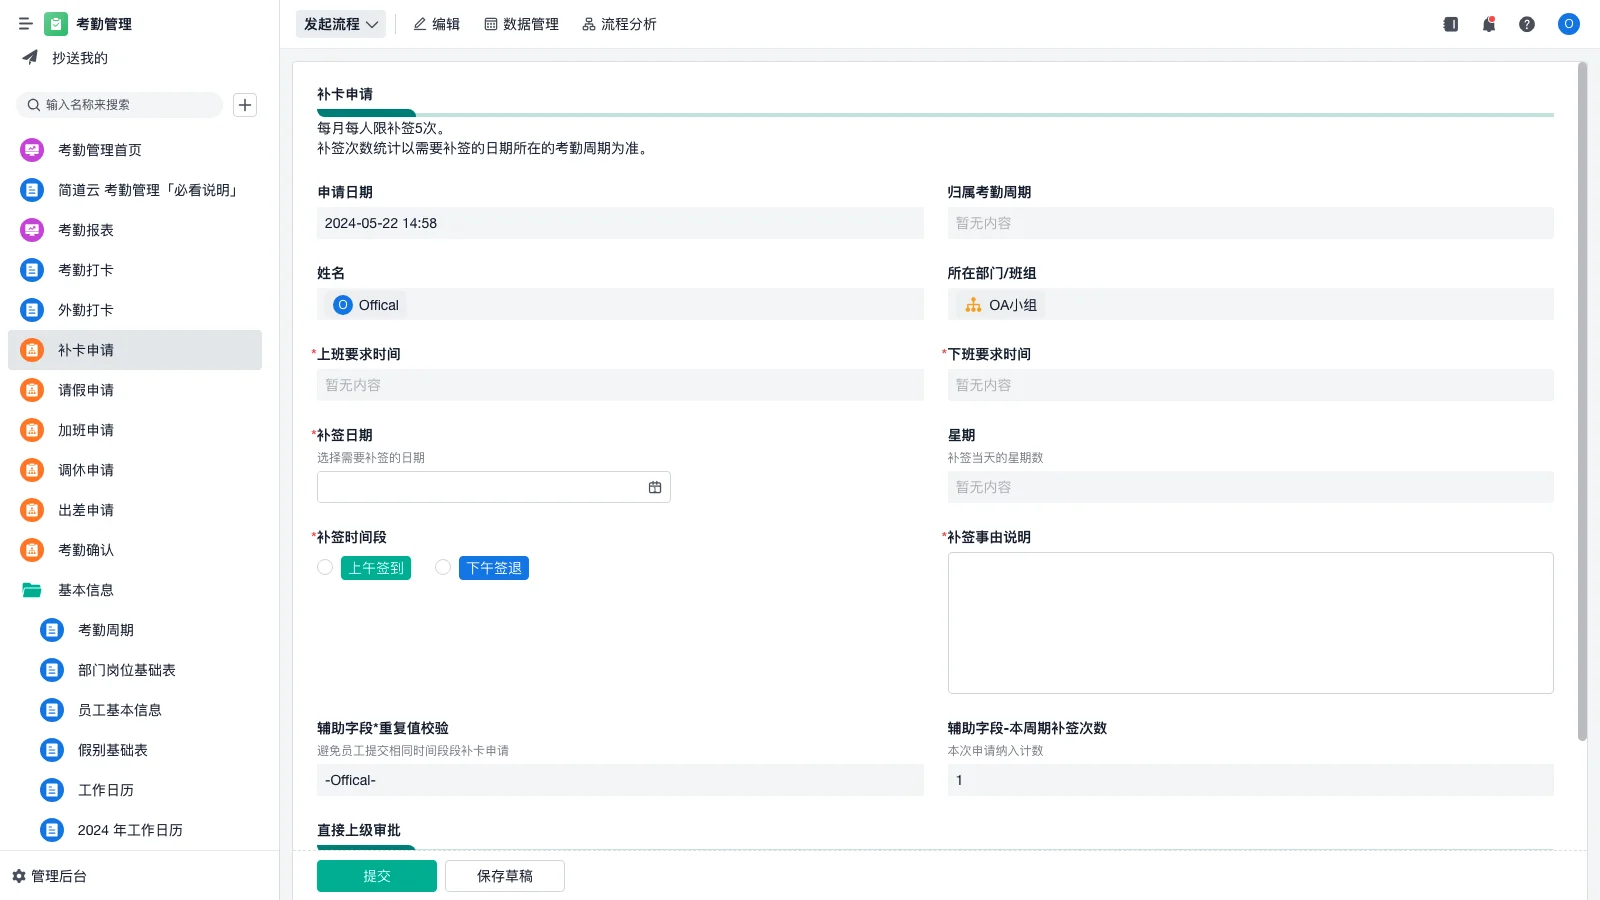Select the 上午签到 radio button
Image resolution: width=1600 pixels, height=900 pixels.
324,567
